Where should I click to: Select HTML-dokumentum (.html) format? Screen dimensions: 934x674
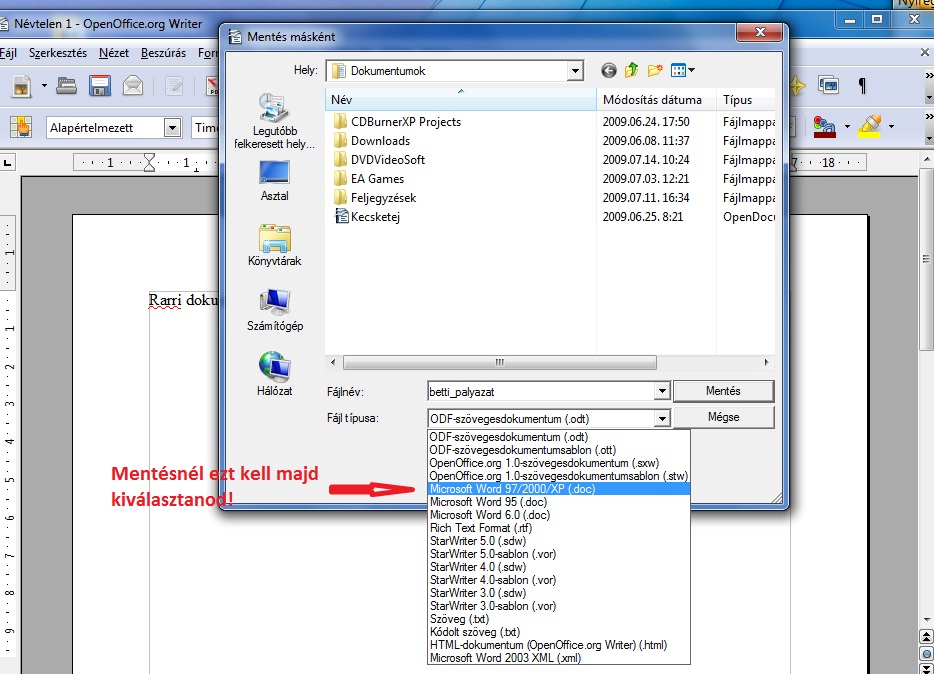pos(559,645)
